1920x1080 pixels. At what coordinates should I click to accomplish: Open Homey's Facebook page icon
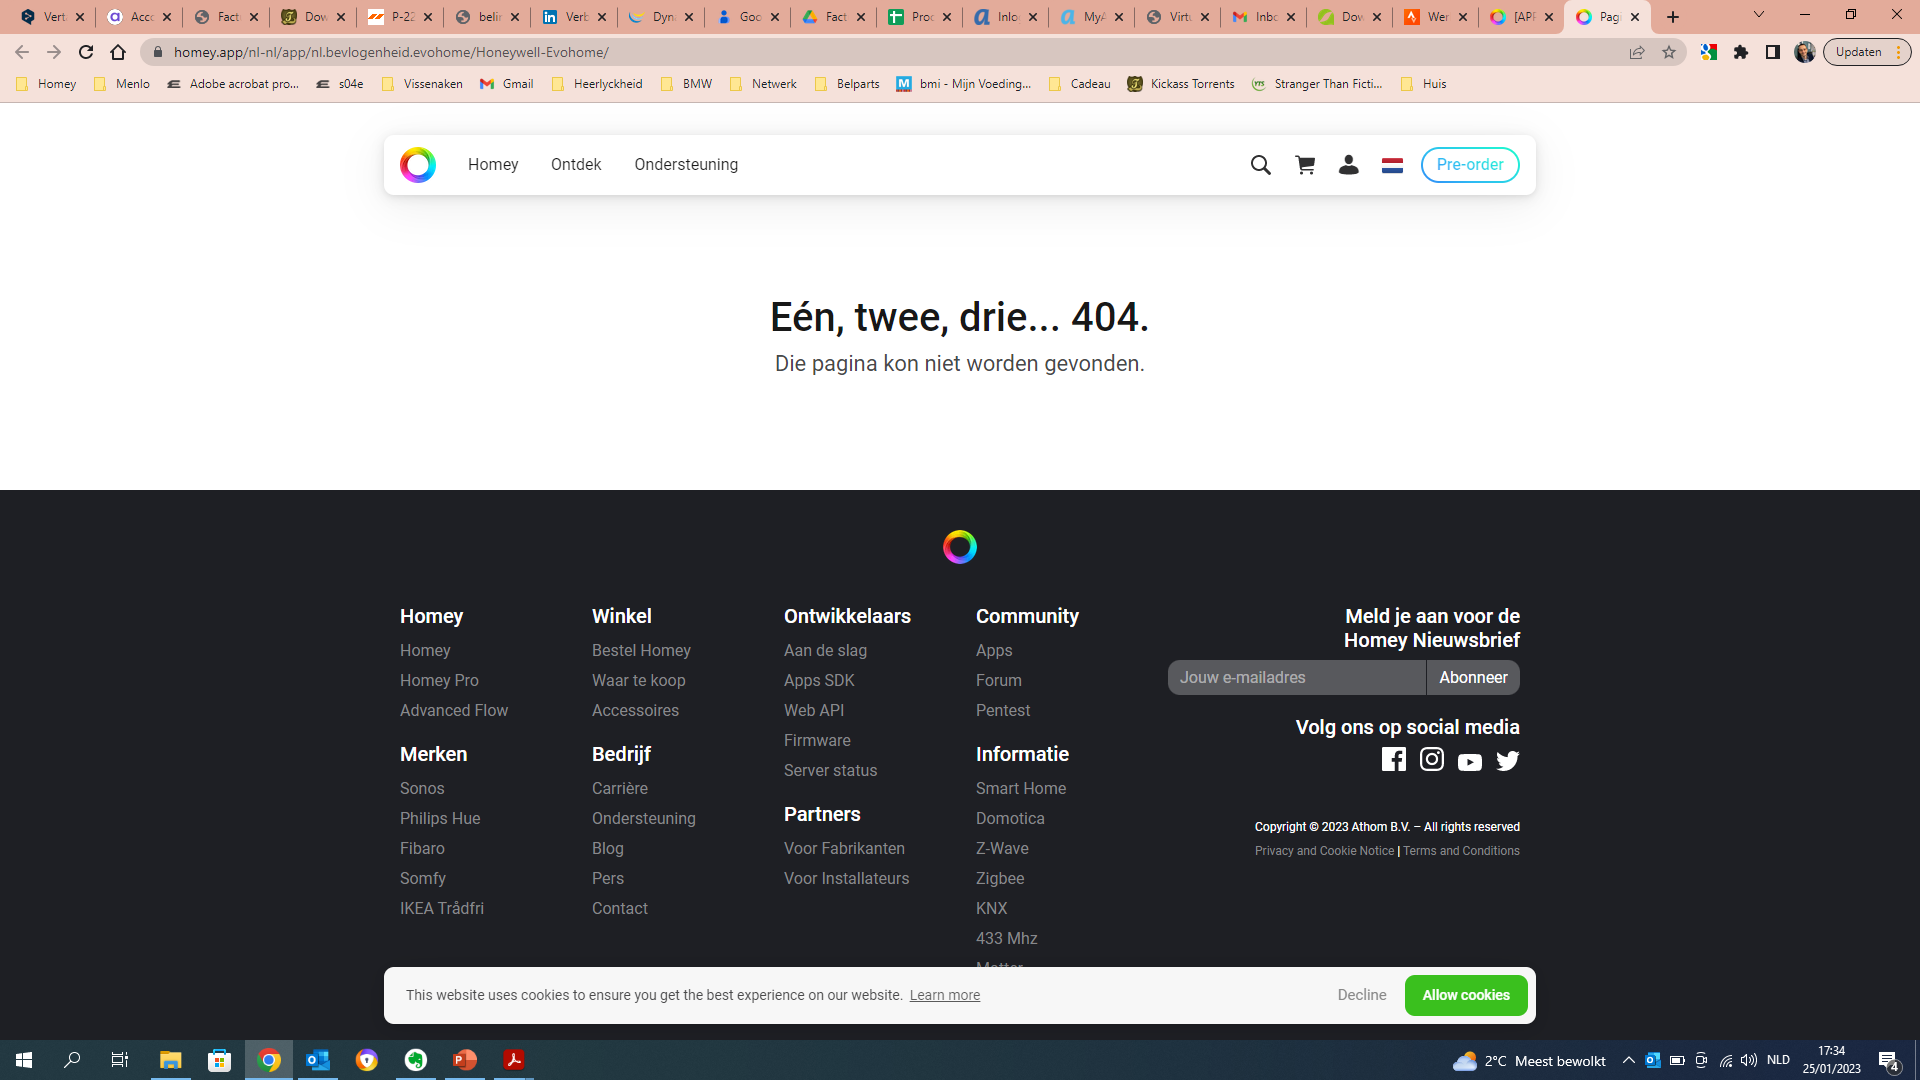pos(1393,760)
